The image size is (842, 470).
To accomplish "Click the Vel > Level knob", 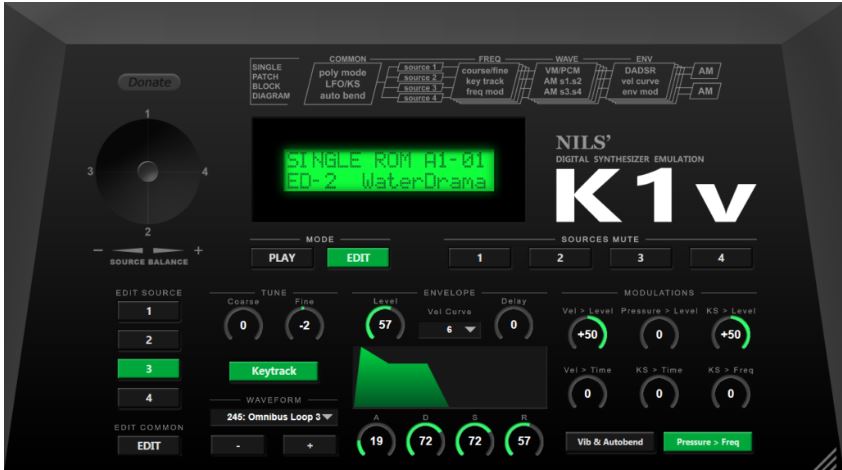I will (x=587, y=334).
